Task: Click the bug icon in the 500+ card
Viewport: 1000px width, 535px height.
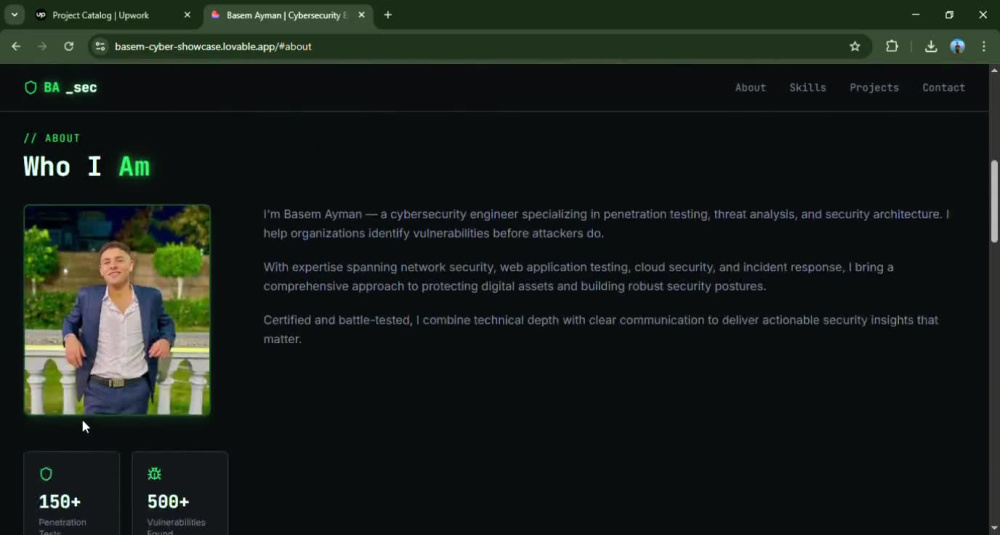Action: point(154,474)
